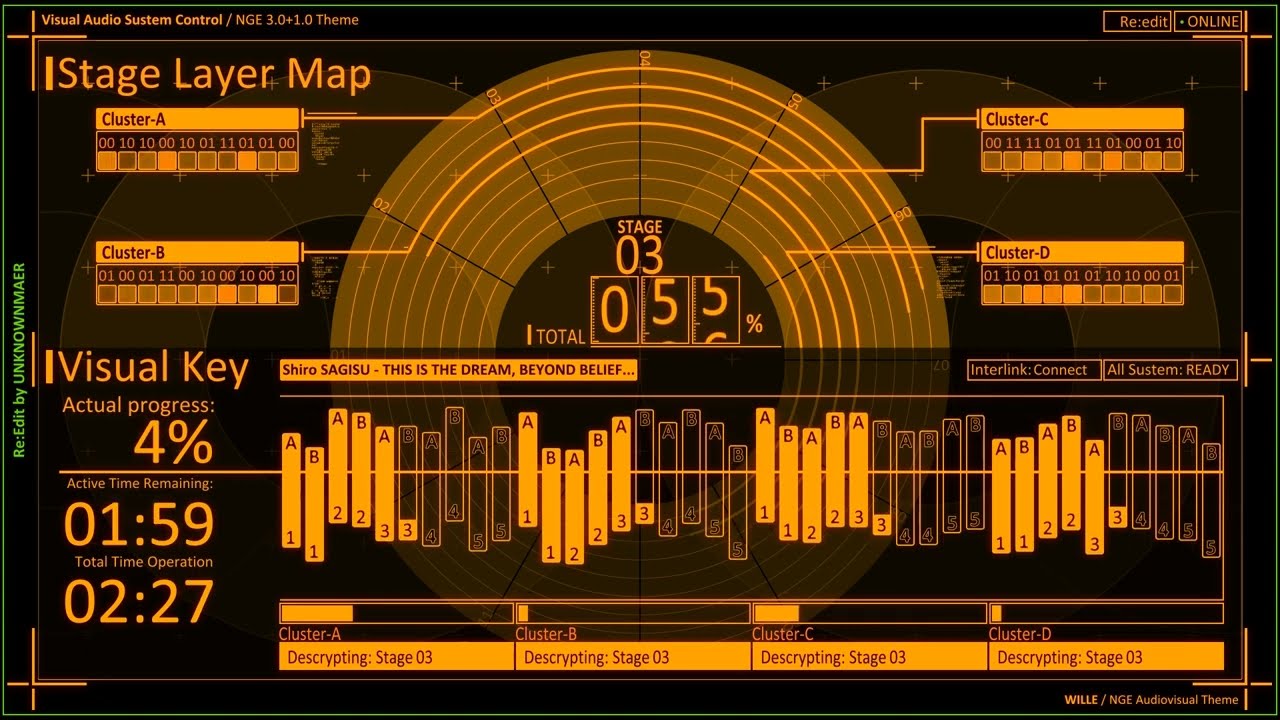Select the Cluster-C header in Stage Layer Map
Image resolution: width=1280 pixels, height=720 pixels.
[x=1082, y=119]
